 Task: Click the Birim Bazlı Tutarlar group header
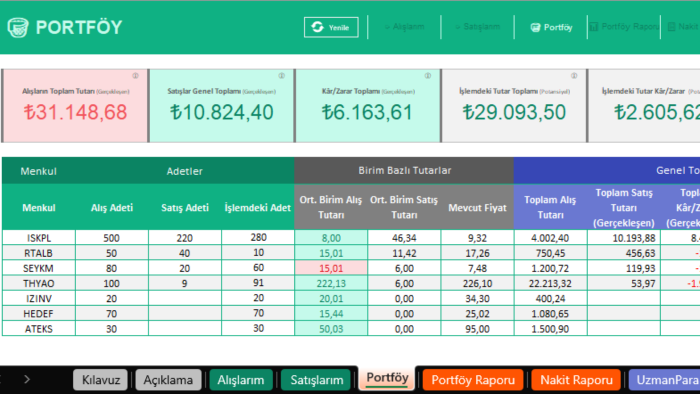(x=404, y=170)
